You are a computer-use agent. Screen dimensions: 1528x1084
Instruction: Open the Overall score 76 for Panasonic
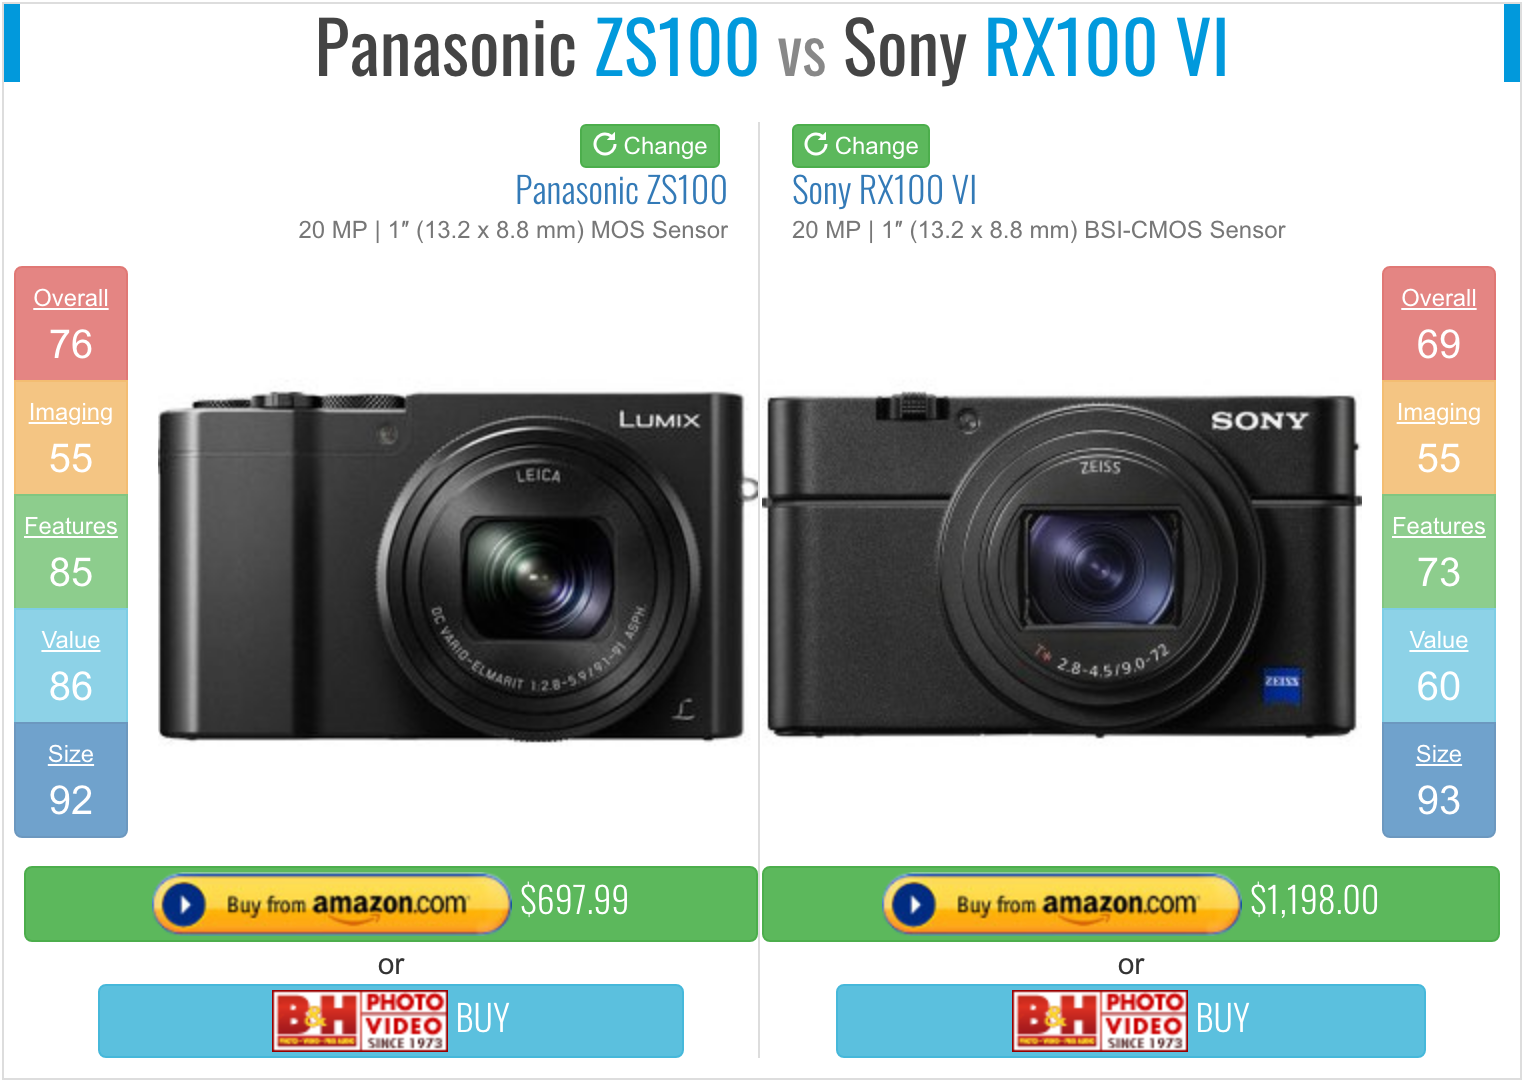click(x=71, y=324)
